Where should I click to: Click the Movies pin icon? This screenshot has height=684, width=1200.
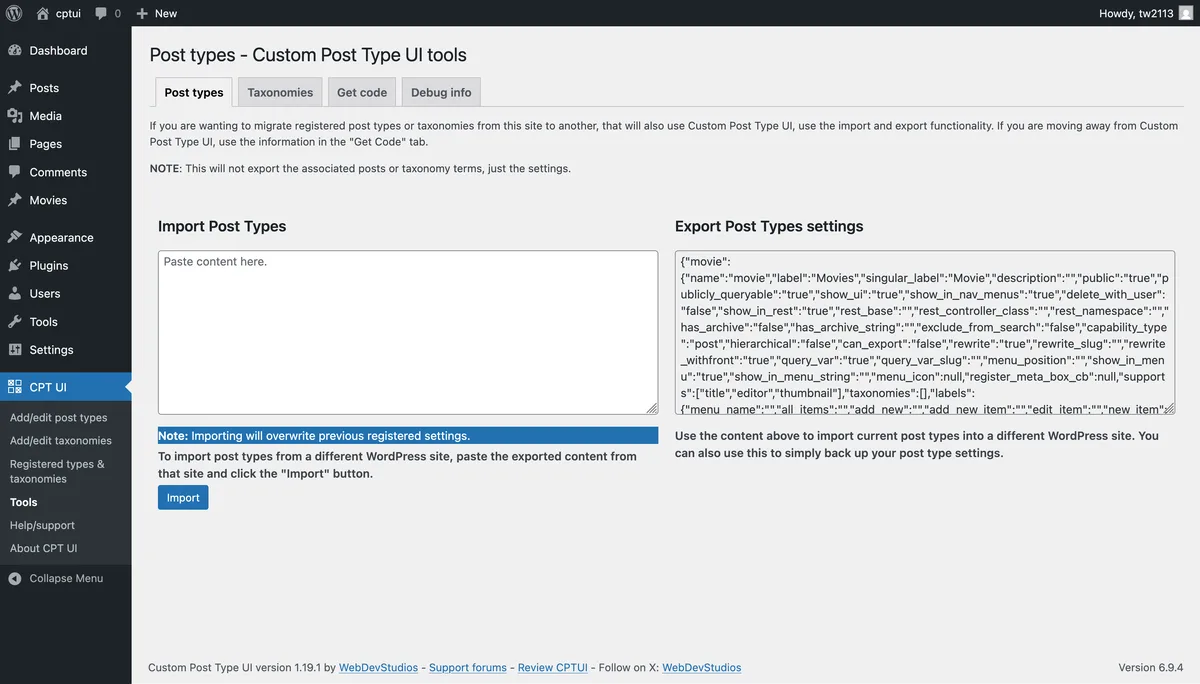point(15,200)
